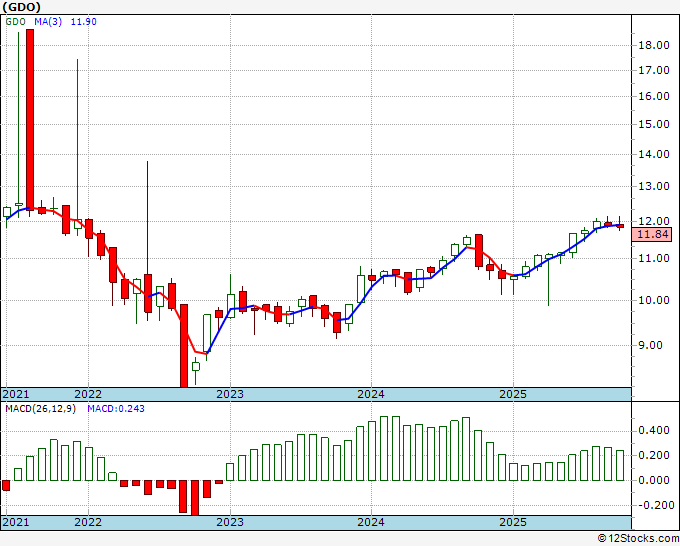Click 2024 on the MACD timeline
680x546 pixels.
pos(371,522)
